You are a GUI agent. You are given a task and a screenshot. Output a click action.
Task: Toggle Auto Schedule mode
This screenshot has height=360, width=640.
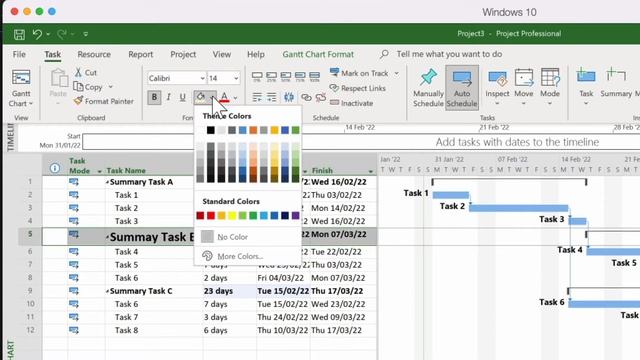coord(462,88)
